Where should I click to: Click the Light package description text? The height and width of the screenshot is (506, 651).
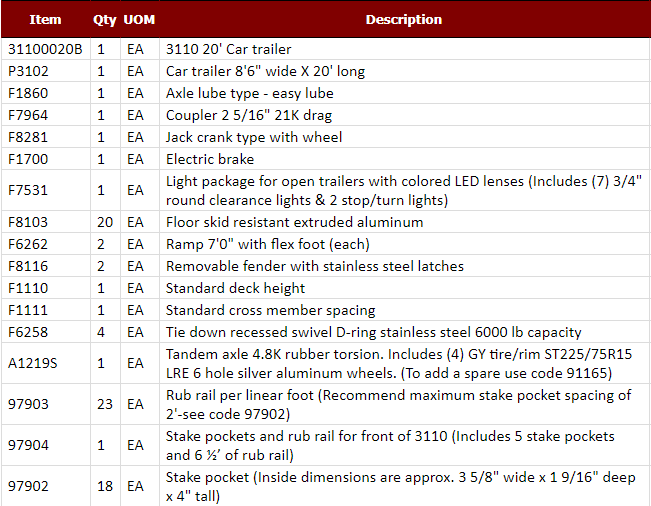coord(400,190)
